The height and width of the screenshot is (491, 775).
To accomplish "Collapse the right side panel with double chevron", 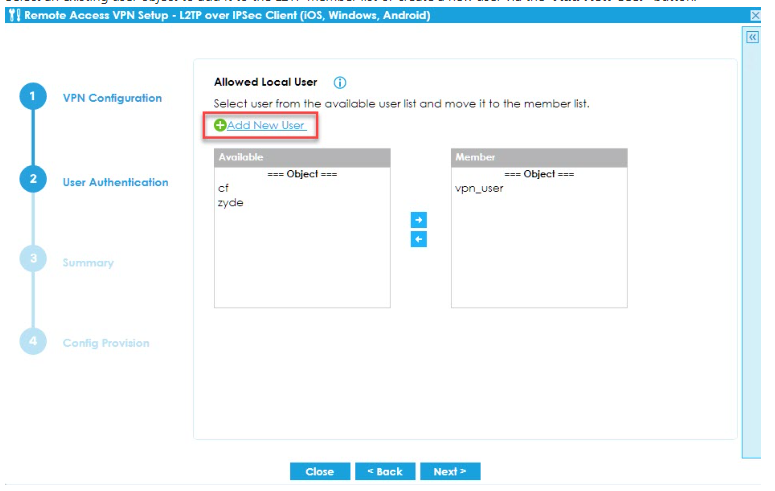I will pyautogui.click(x=752, y=37).
